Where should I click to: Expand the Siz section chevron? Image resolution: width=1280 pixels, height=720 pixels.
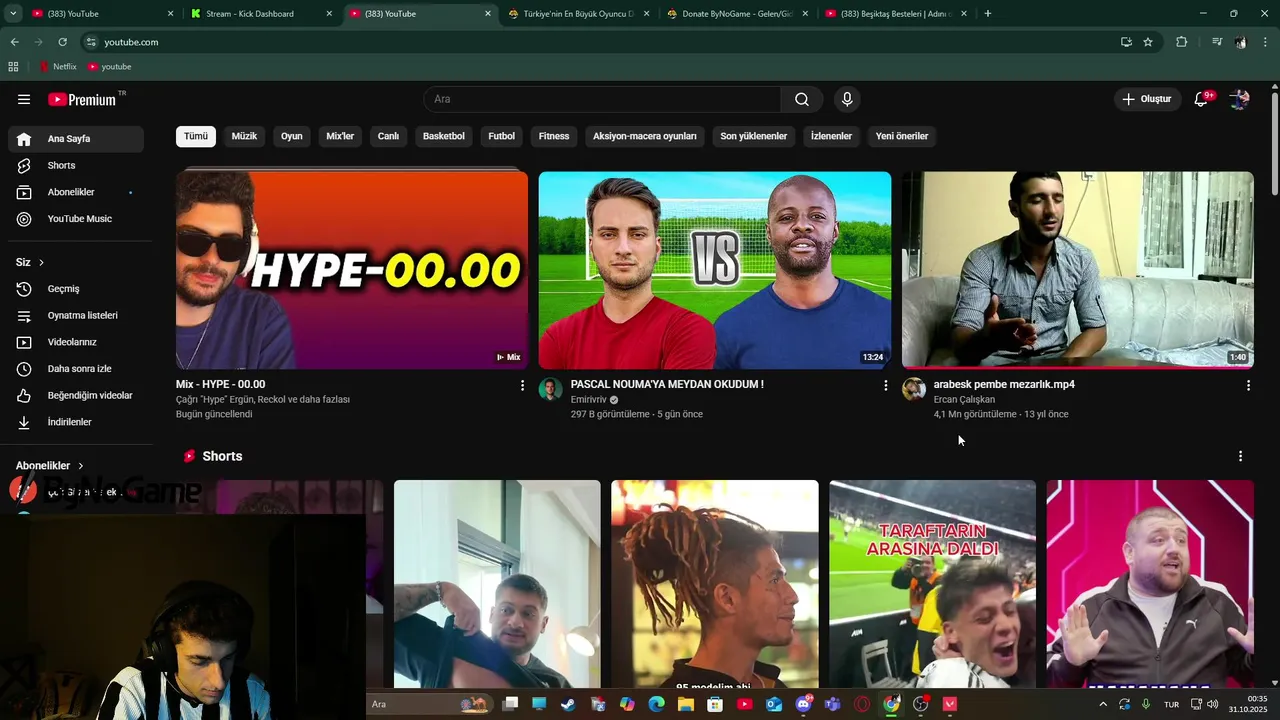41,262
